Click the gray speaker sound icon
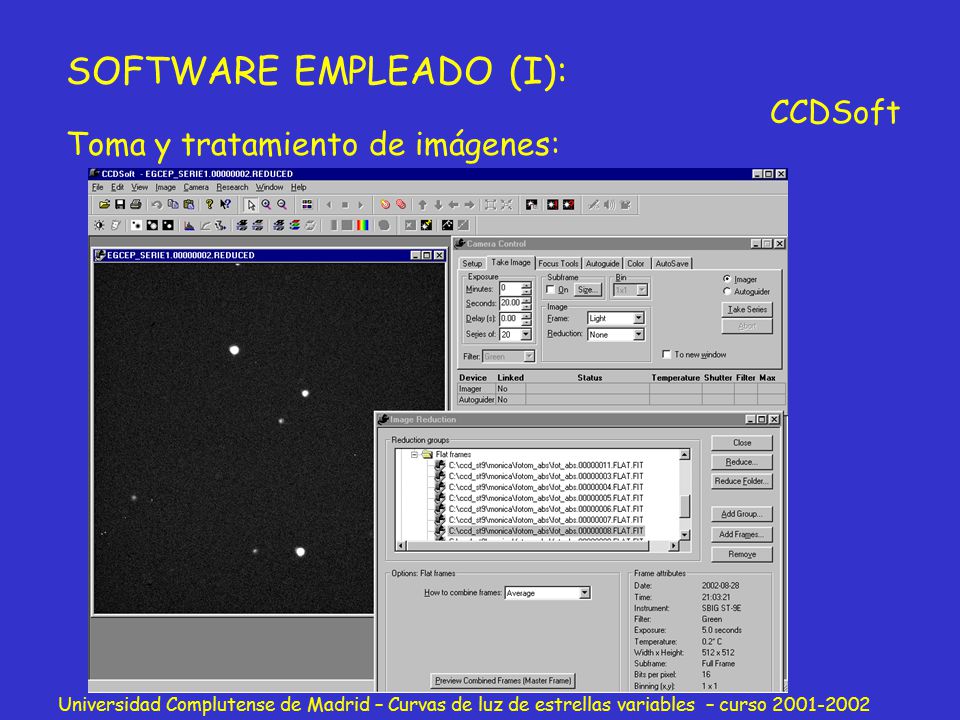The height and width of the screenshot is (720, 960). (x=609, y=204)
